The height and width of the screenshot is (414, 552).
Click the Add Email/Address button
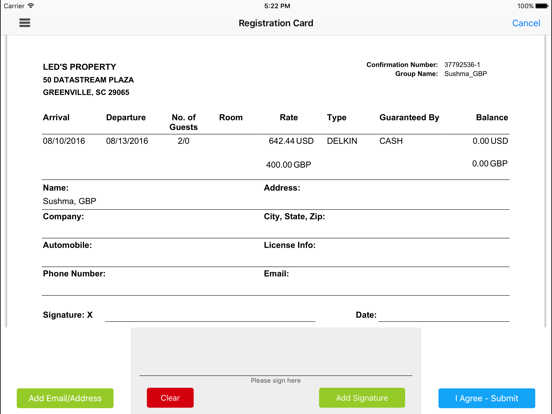point(65,398)
